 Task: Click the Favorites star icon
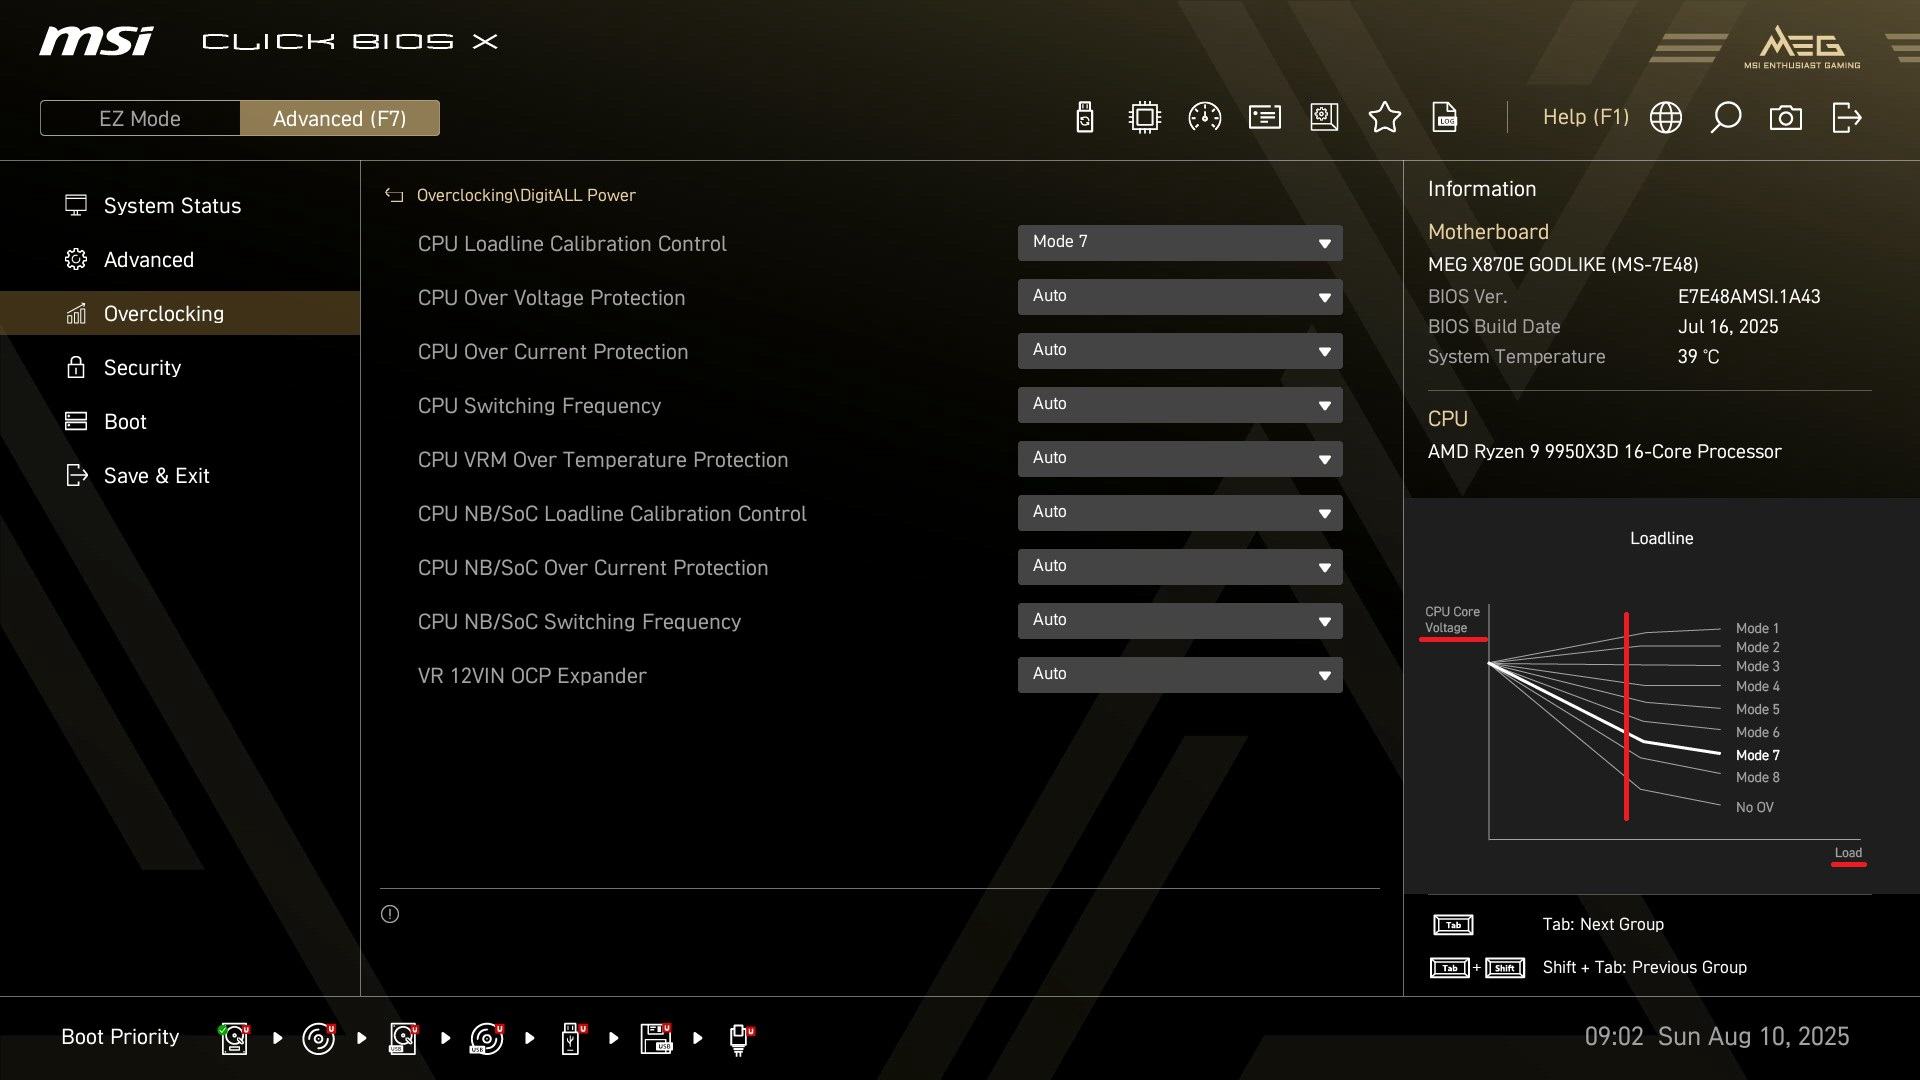coord(1384,118)
